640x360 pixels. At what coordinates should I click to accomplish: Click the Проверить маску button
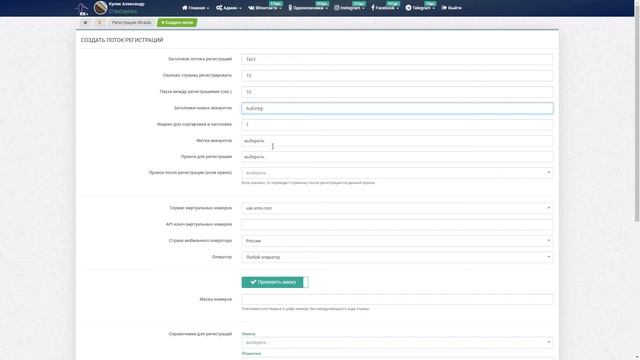click(275, 282)
